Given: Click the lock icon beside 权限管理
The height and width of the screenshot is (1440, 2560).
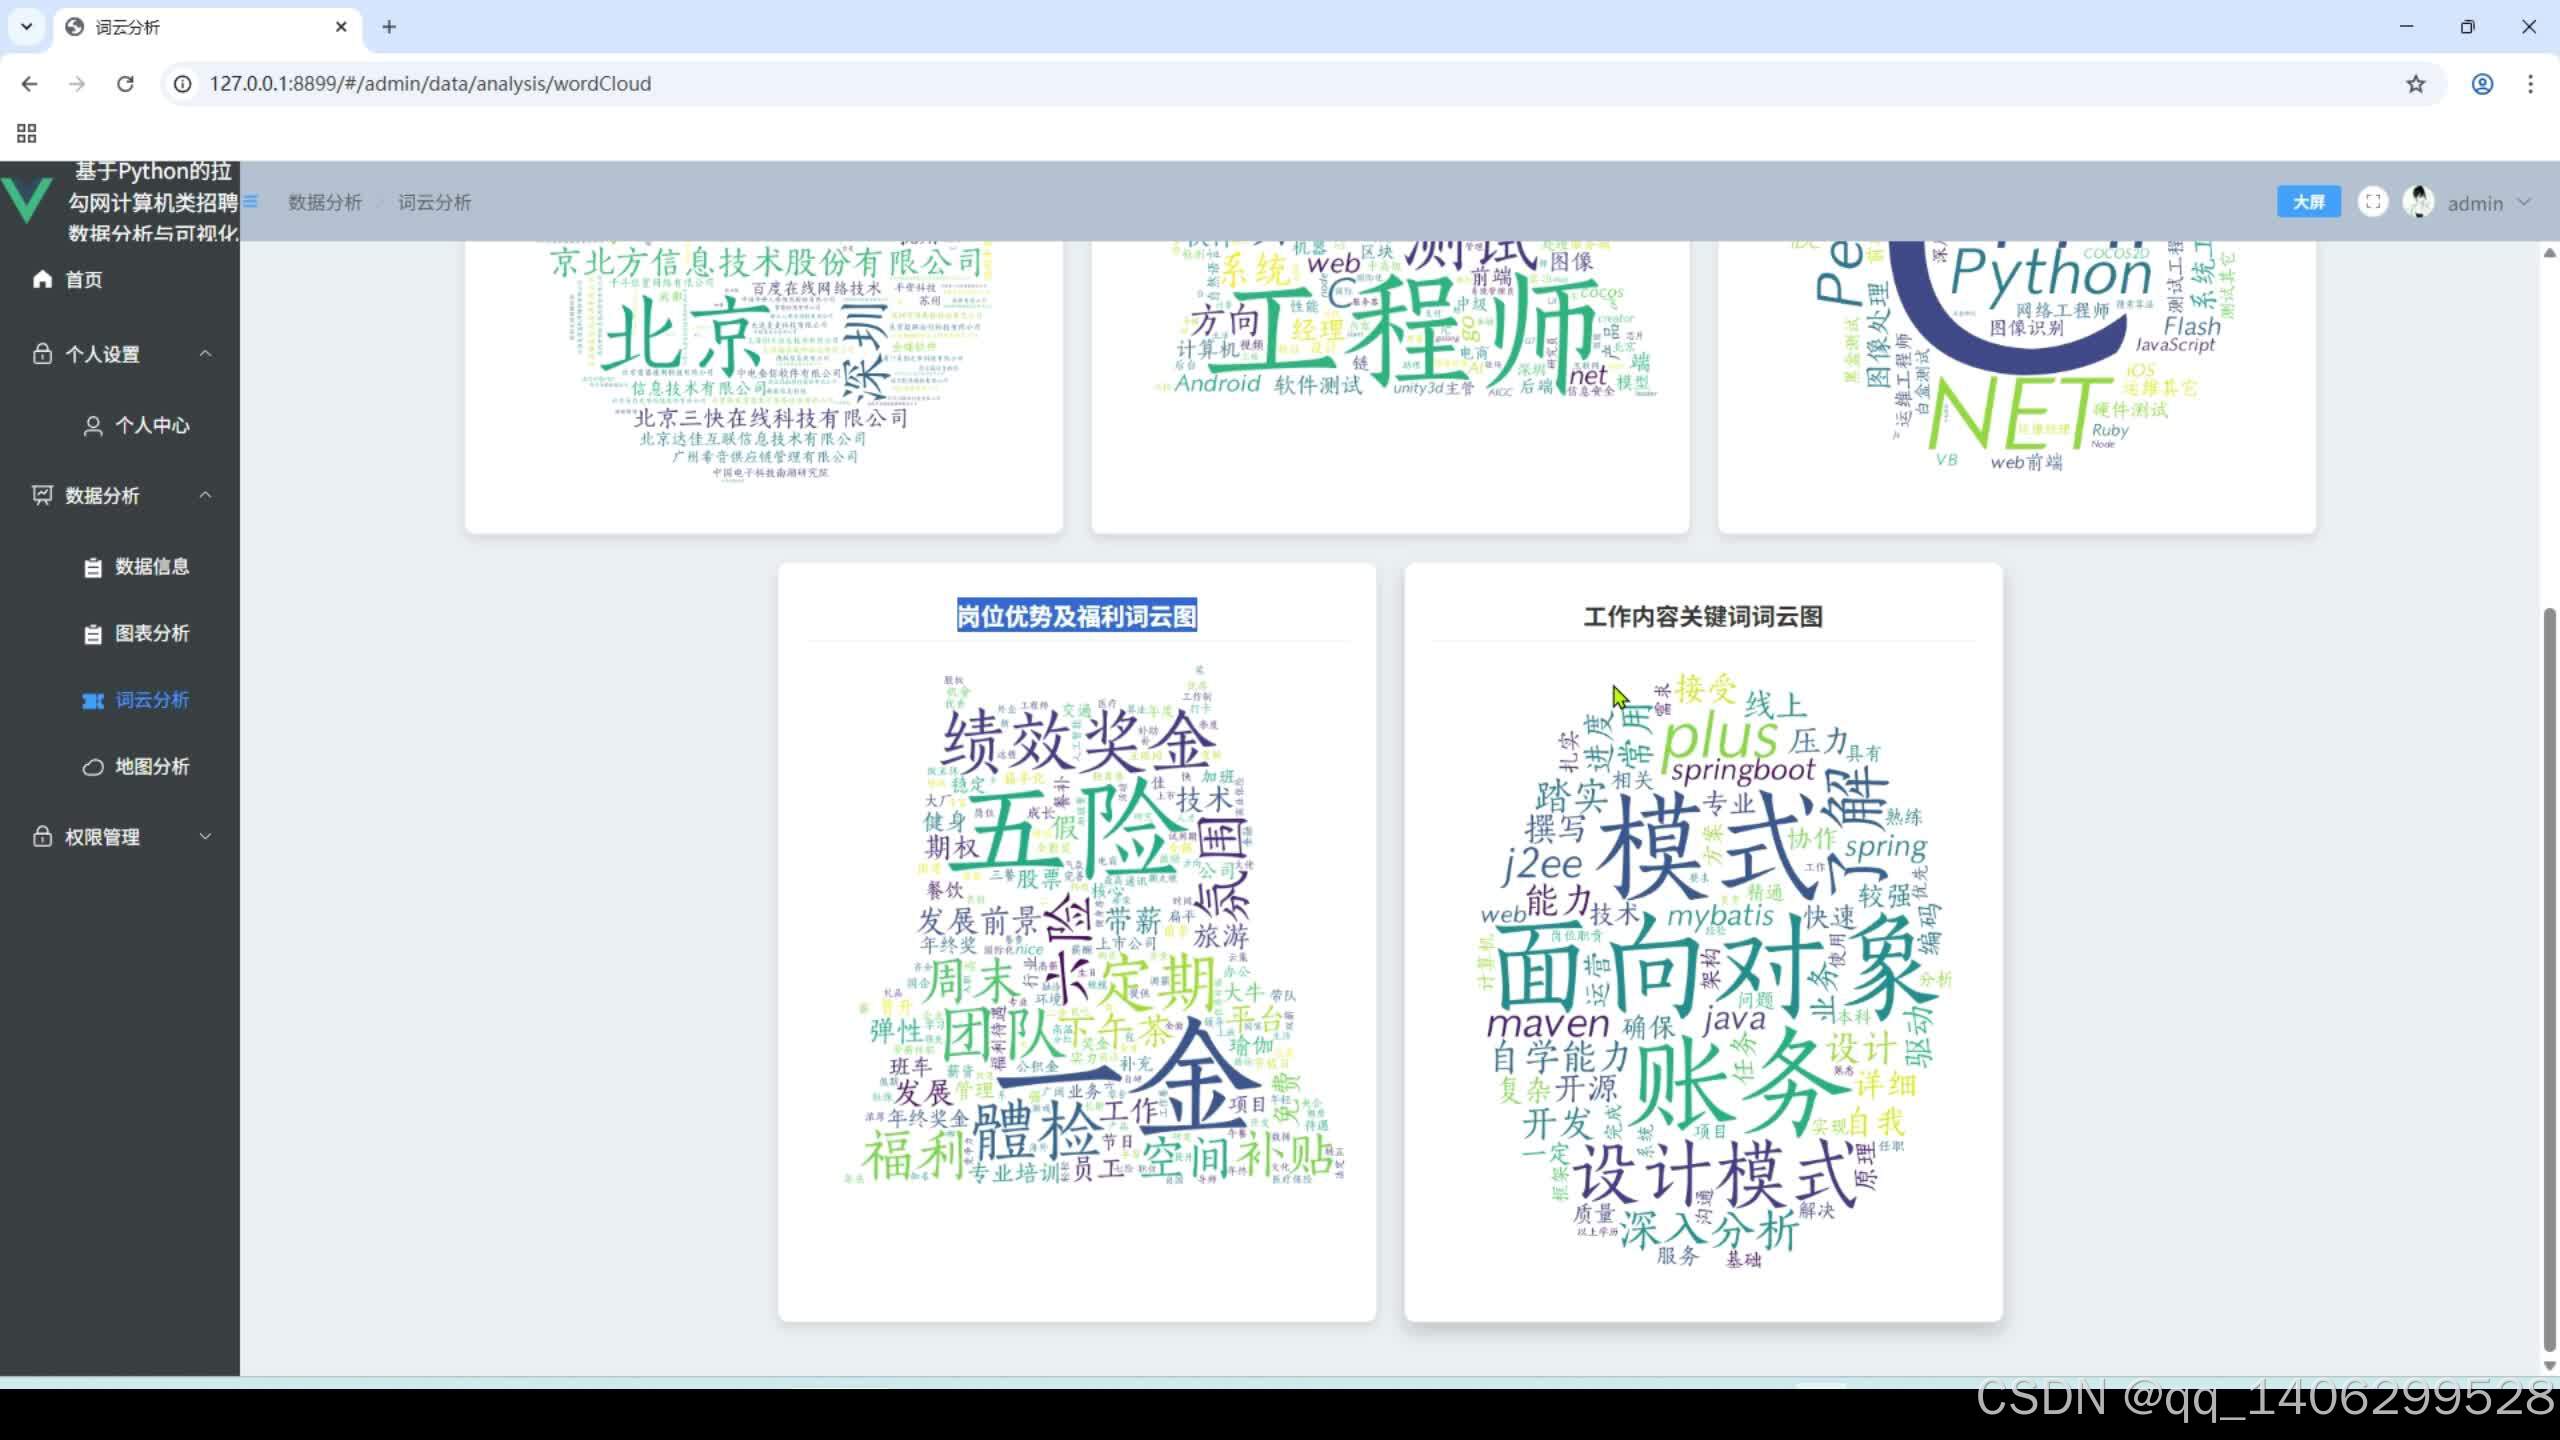Looking at the screenshot, I should click(42, 836).
